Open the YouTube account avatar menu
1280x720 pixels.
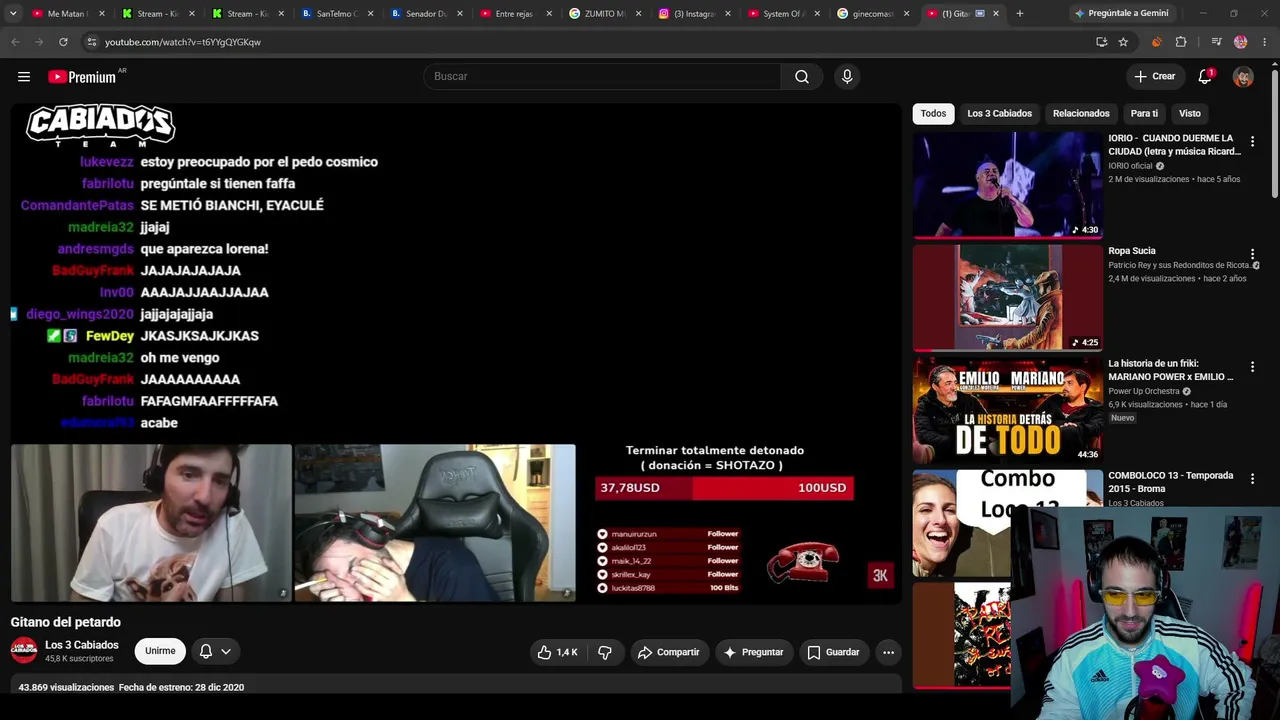click(1243, 77)
